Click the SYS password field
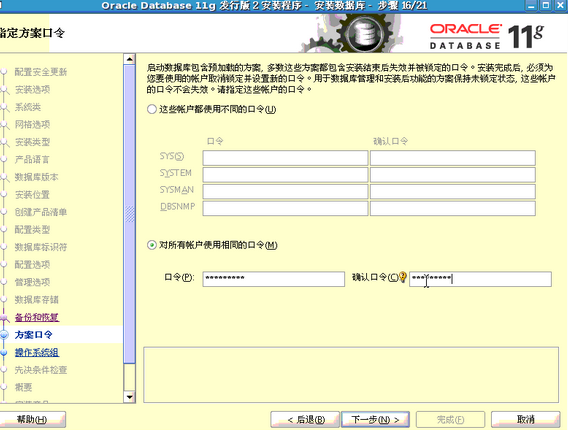Image resolution: width=568 pixels, height=430 pixels. point(285,158)
